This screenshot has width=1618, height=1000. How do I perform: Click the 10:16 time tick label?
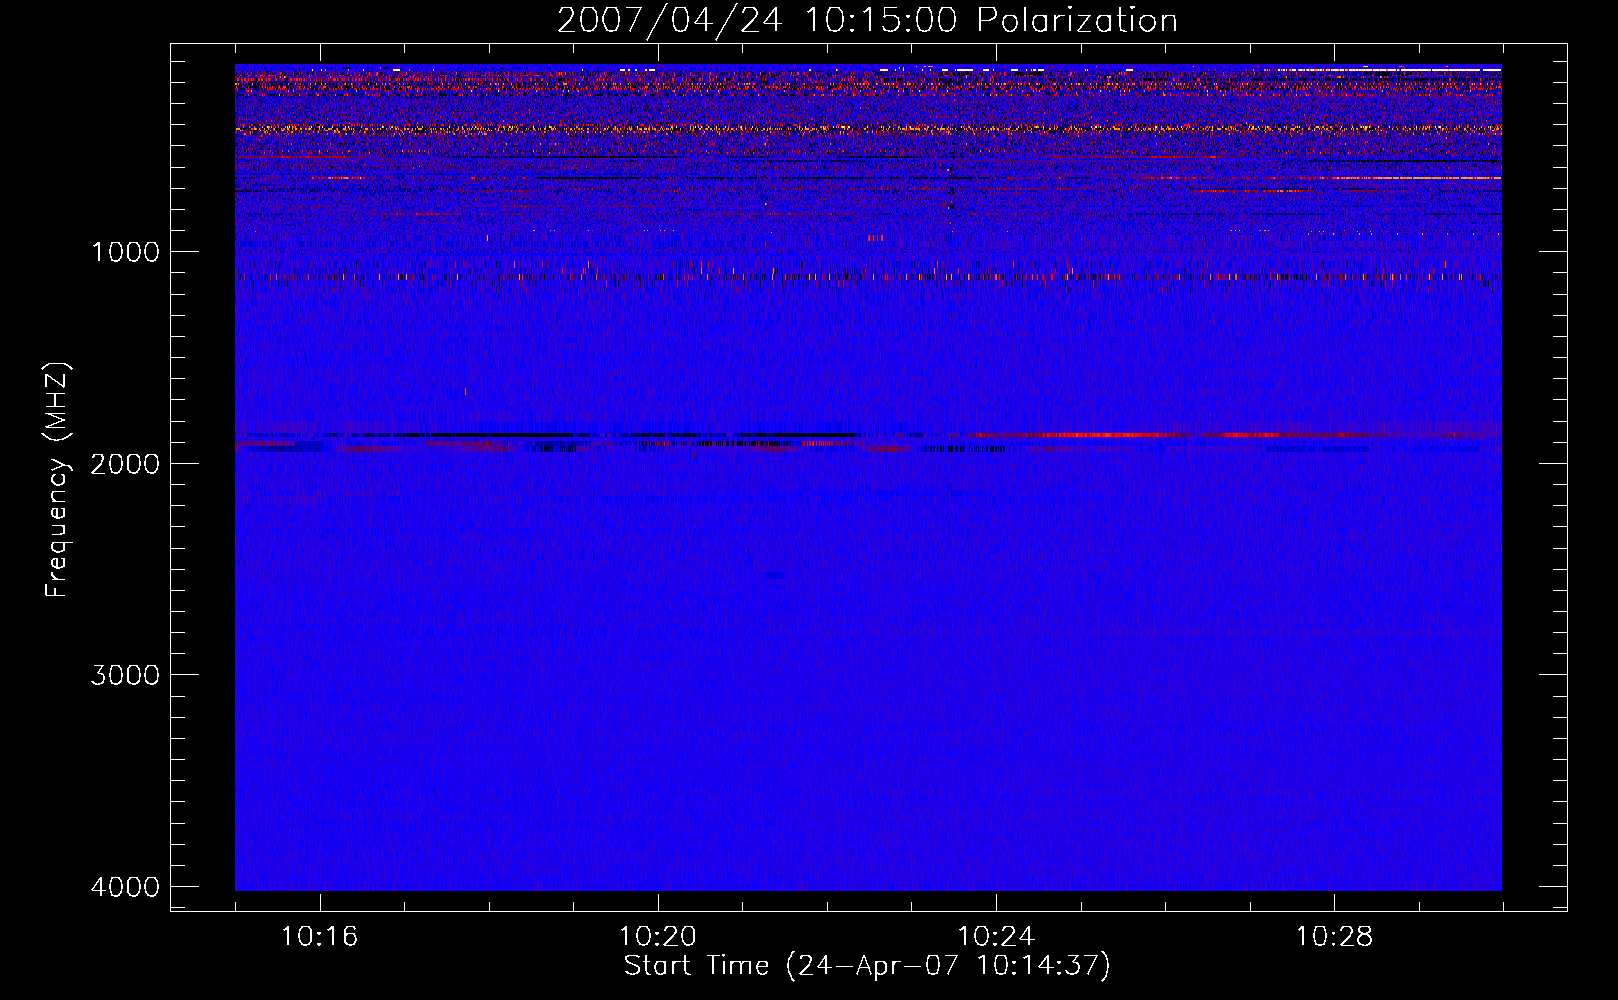[x=319, y=937]
